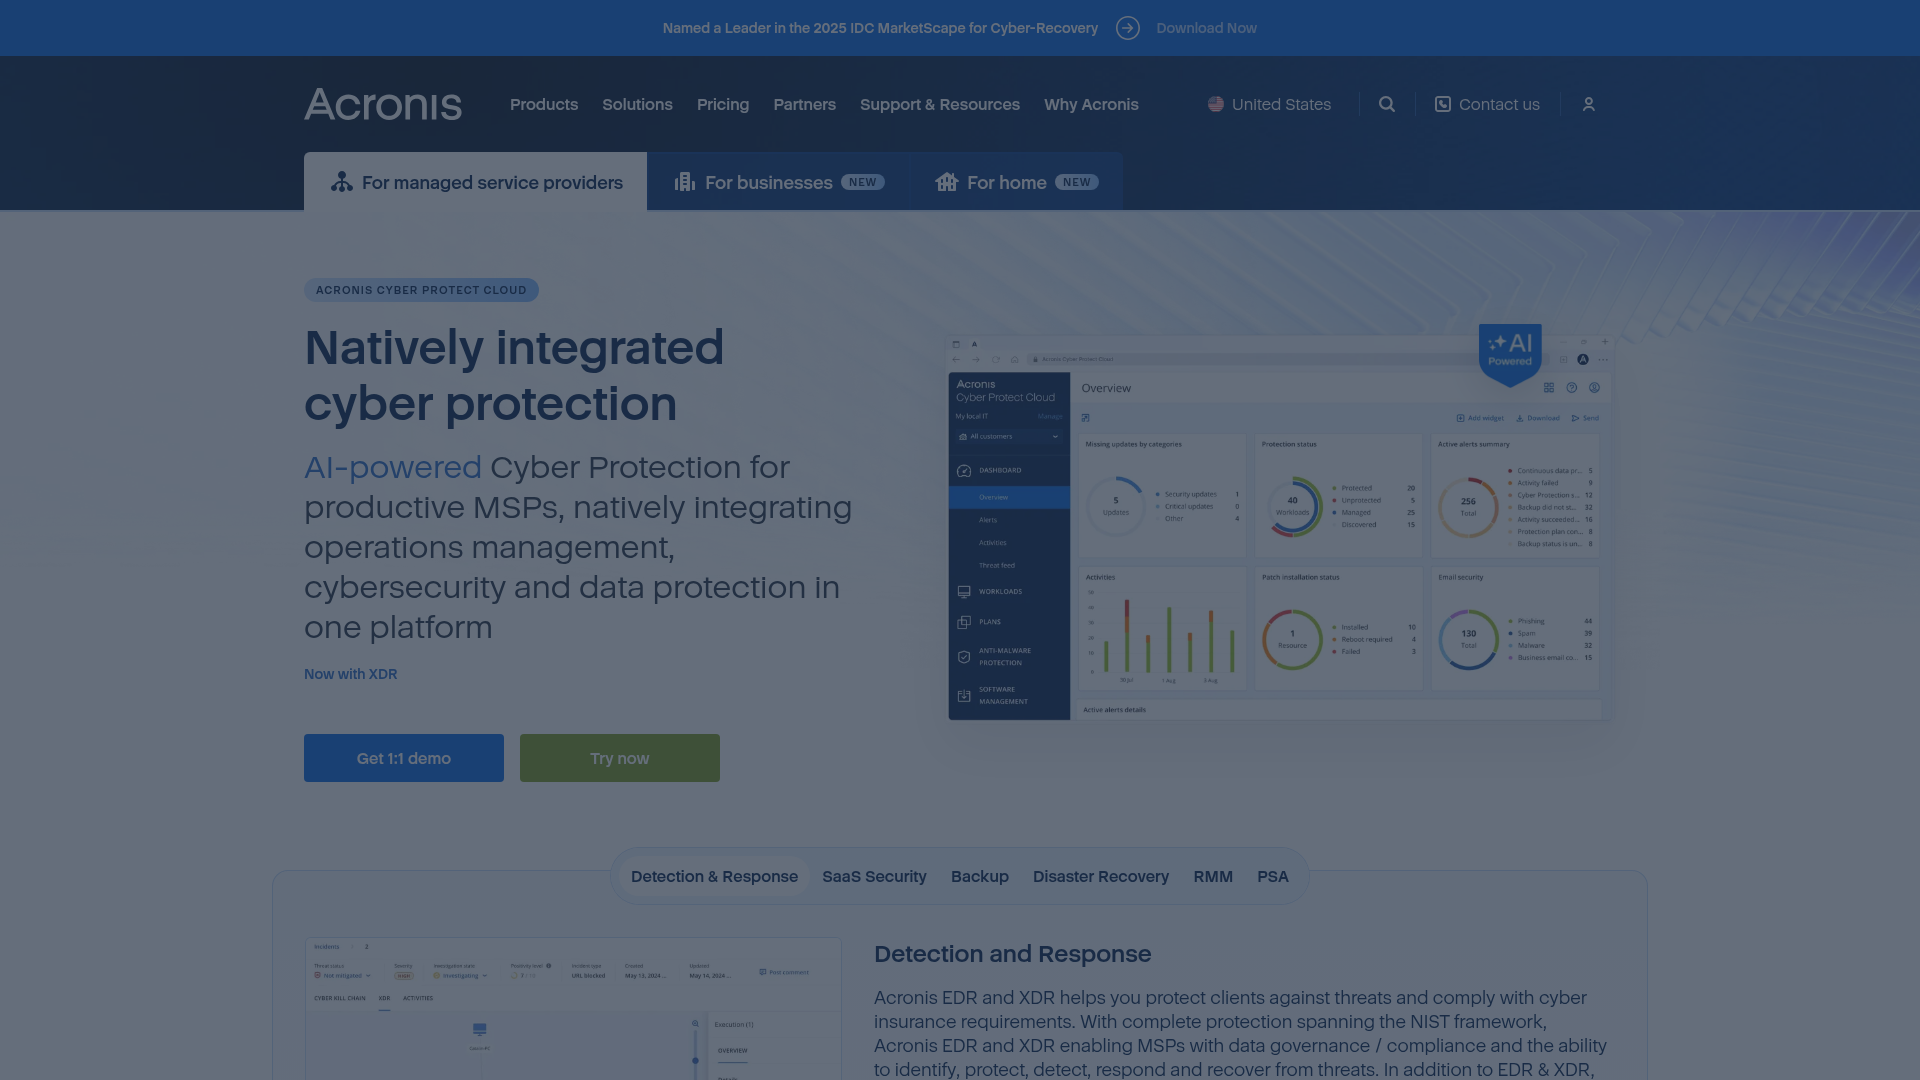
Task: Click the home icon on For home tab
Action: (x=947, y=182)
